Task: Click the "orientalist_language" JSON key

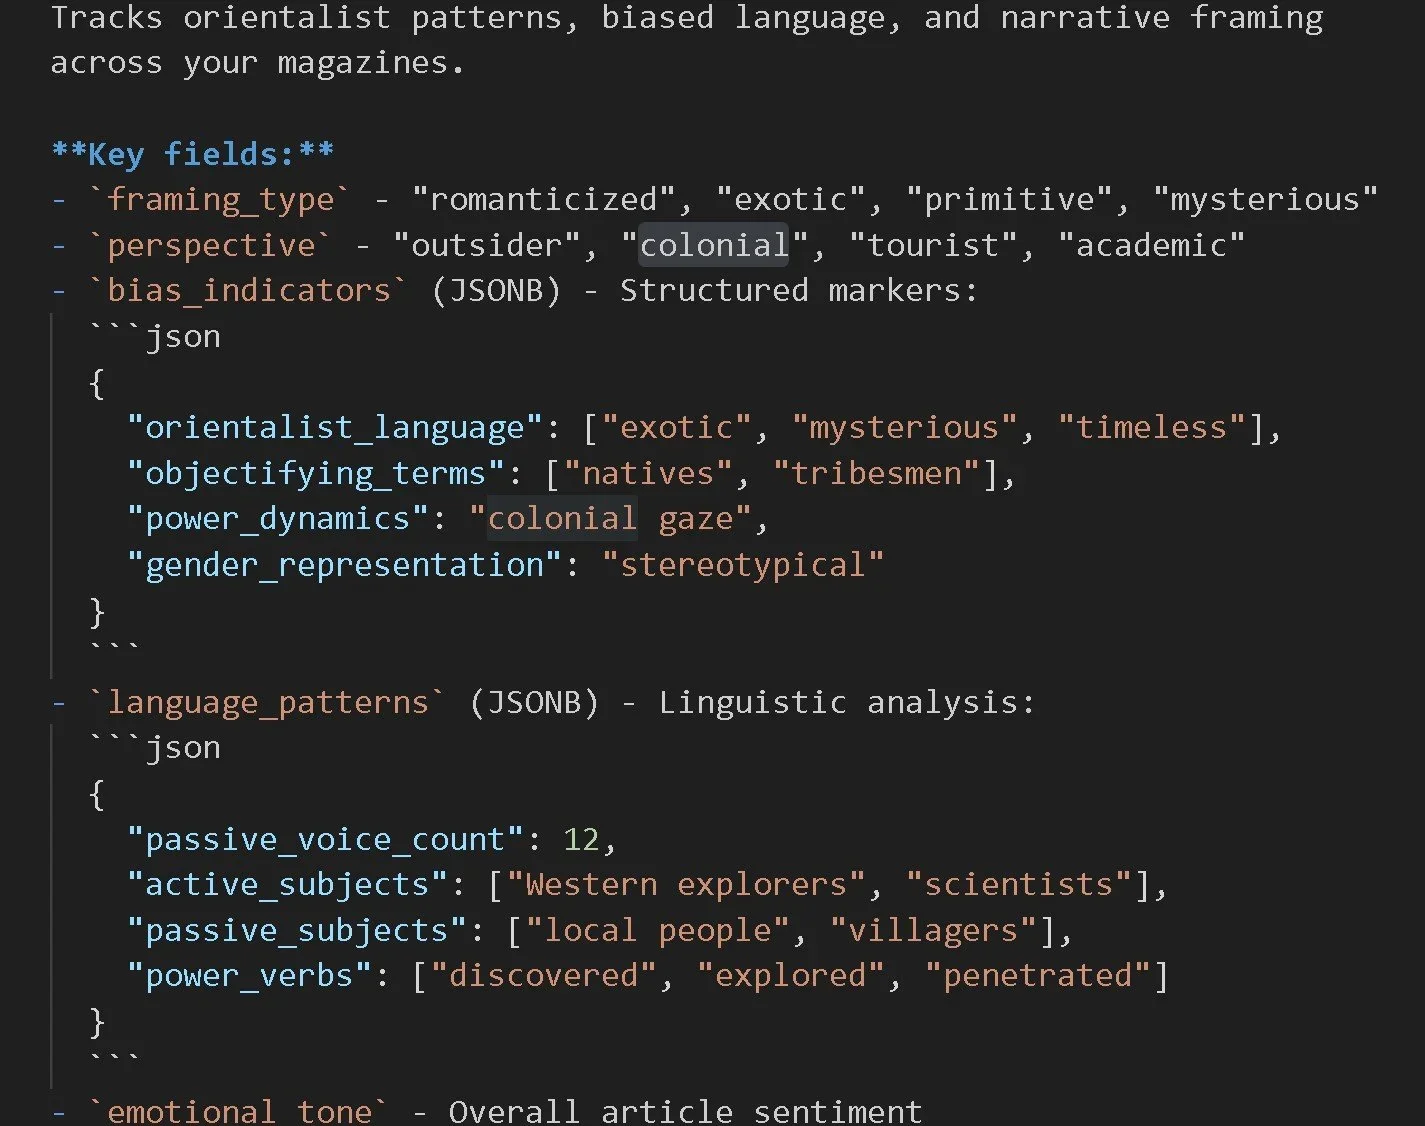Action: pos(334,427)
